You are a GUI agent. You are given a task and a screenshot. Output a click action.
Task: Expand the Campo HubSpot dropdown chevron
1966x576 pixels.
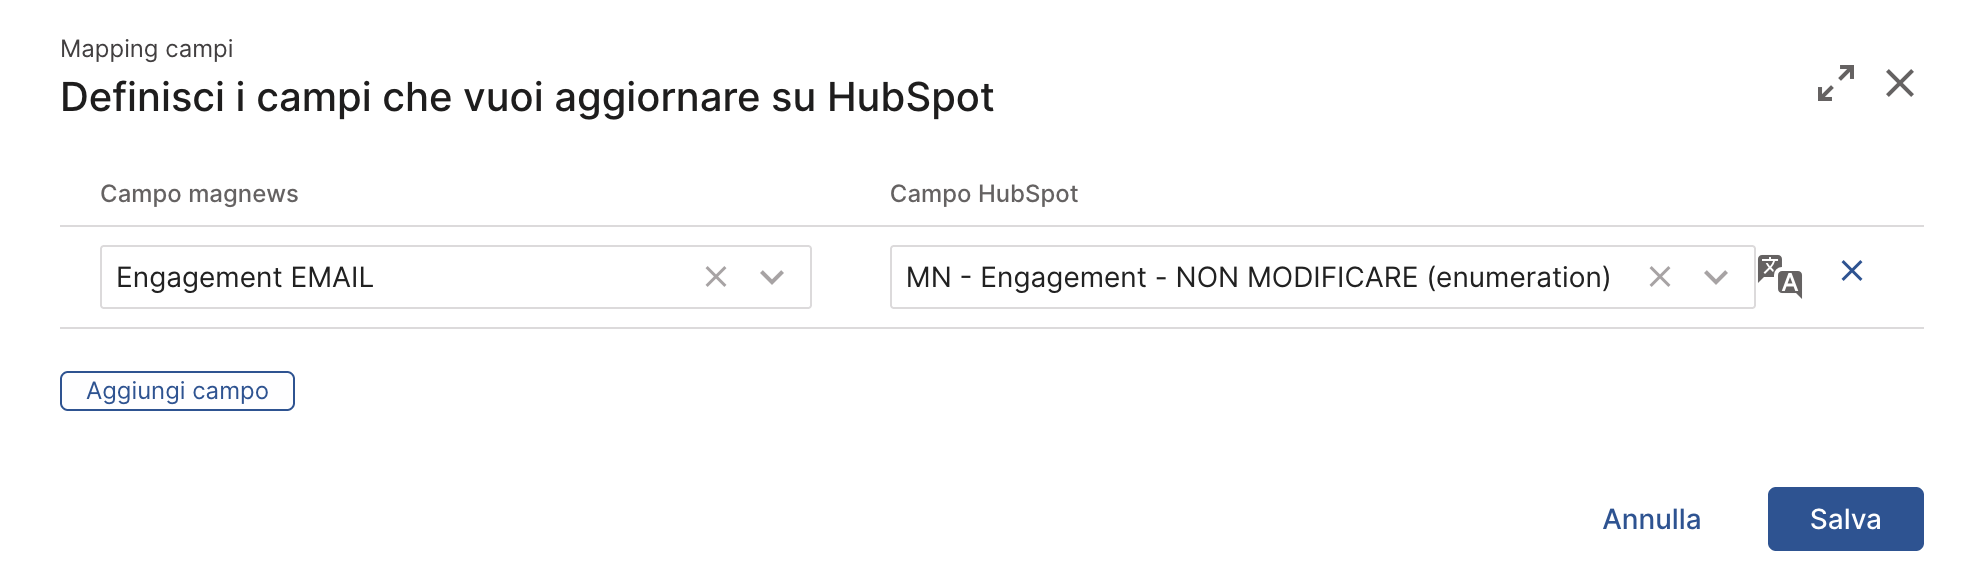(x=1716, y=277)
